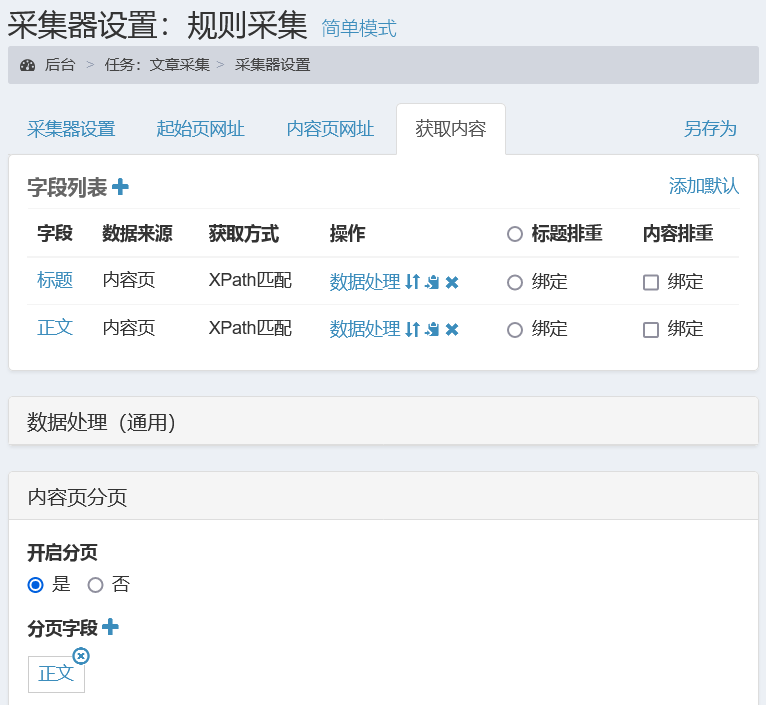Select 绑定 radio for 标题 row
Screen dimensions: 766x705
[514, 282]
